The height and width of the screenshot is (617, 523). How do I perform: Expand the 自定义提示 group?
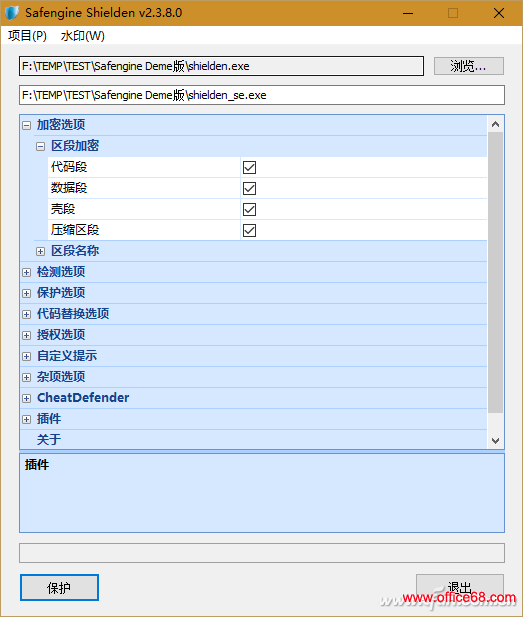26,357
